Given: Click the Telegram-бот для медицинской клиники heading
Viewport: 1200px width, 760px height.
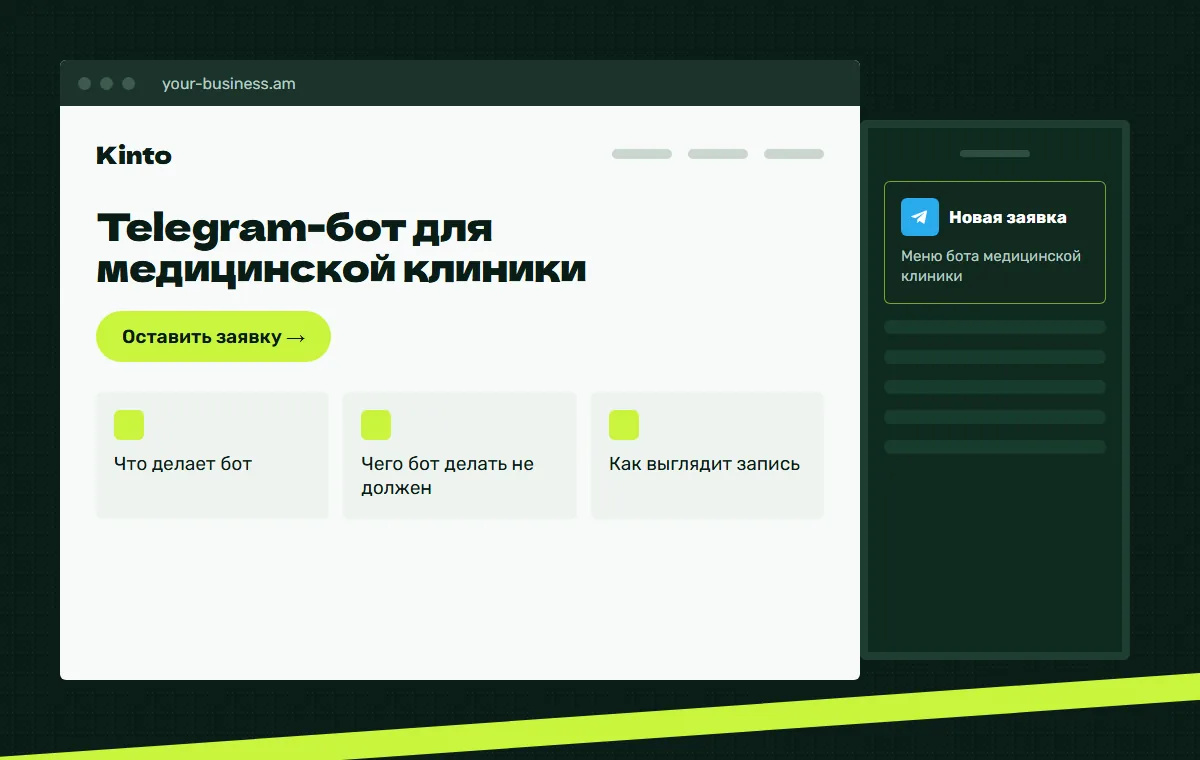Looking at the screenshot, I should 342,248.
